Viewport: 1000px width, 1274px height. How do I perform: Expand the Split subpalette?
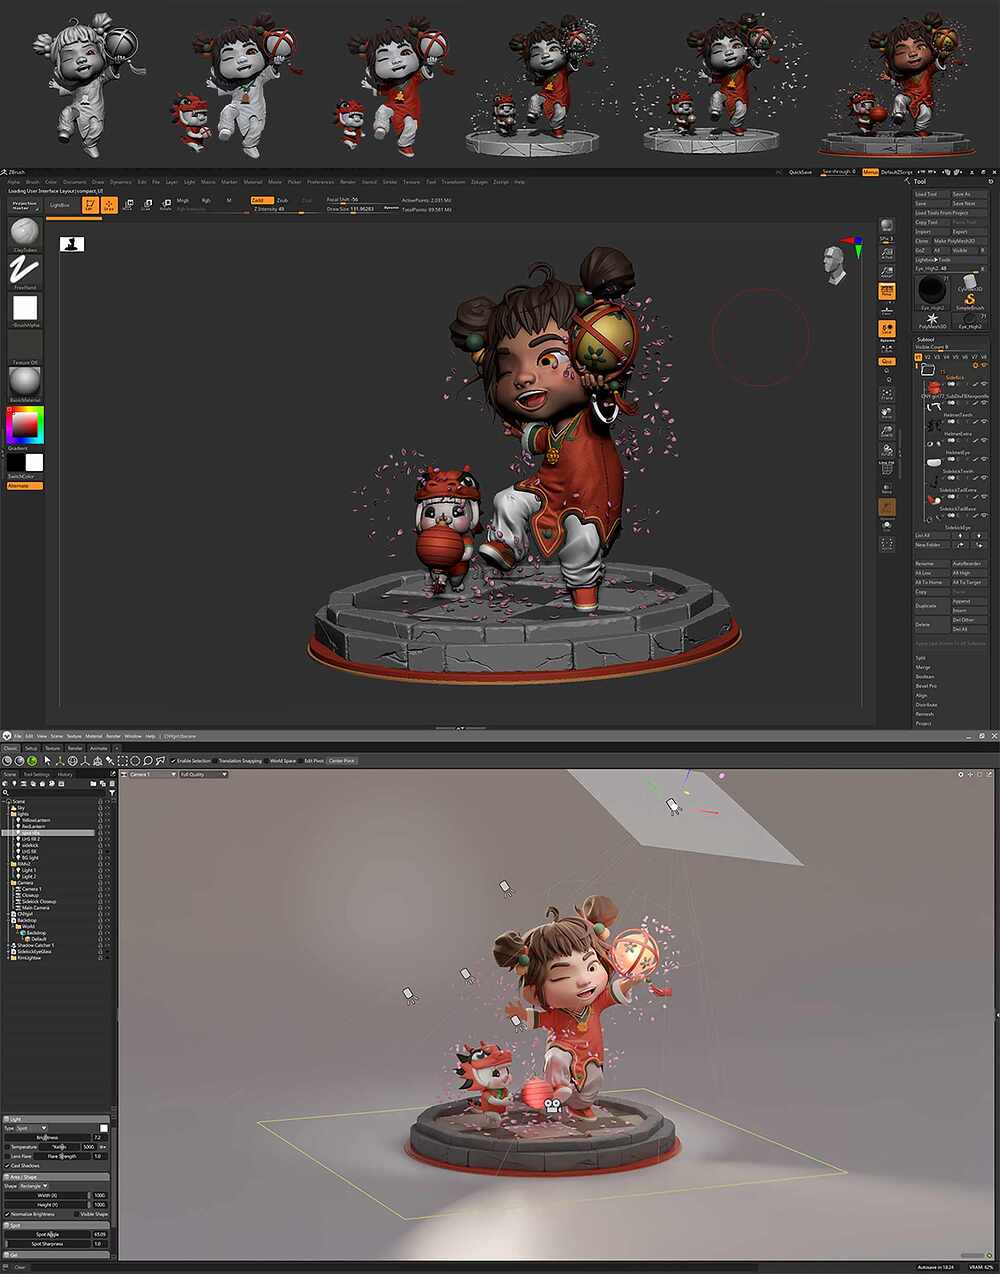921,658
